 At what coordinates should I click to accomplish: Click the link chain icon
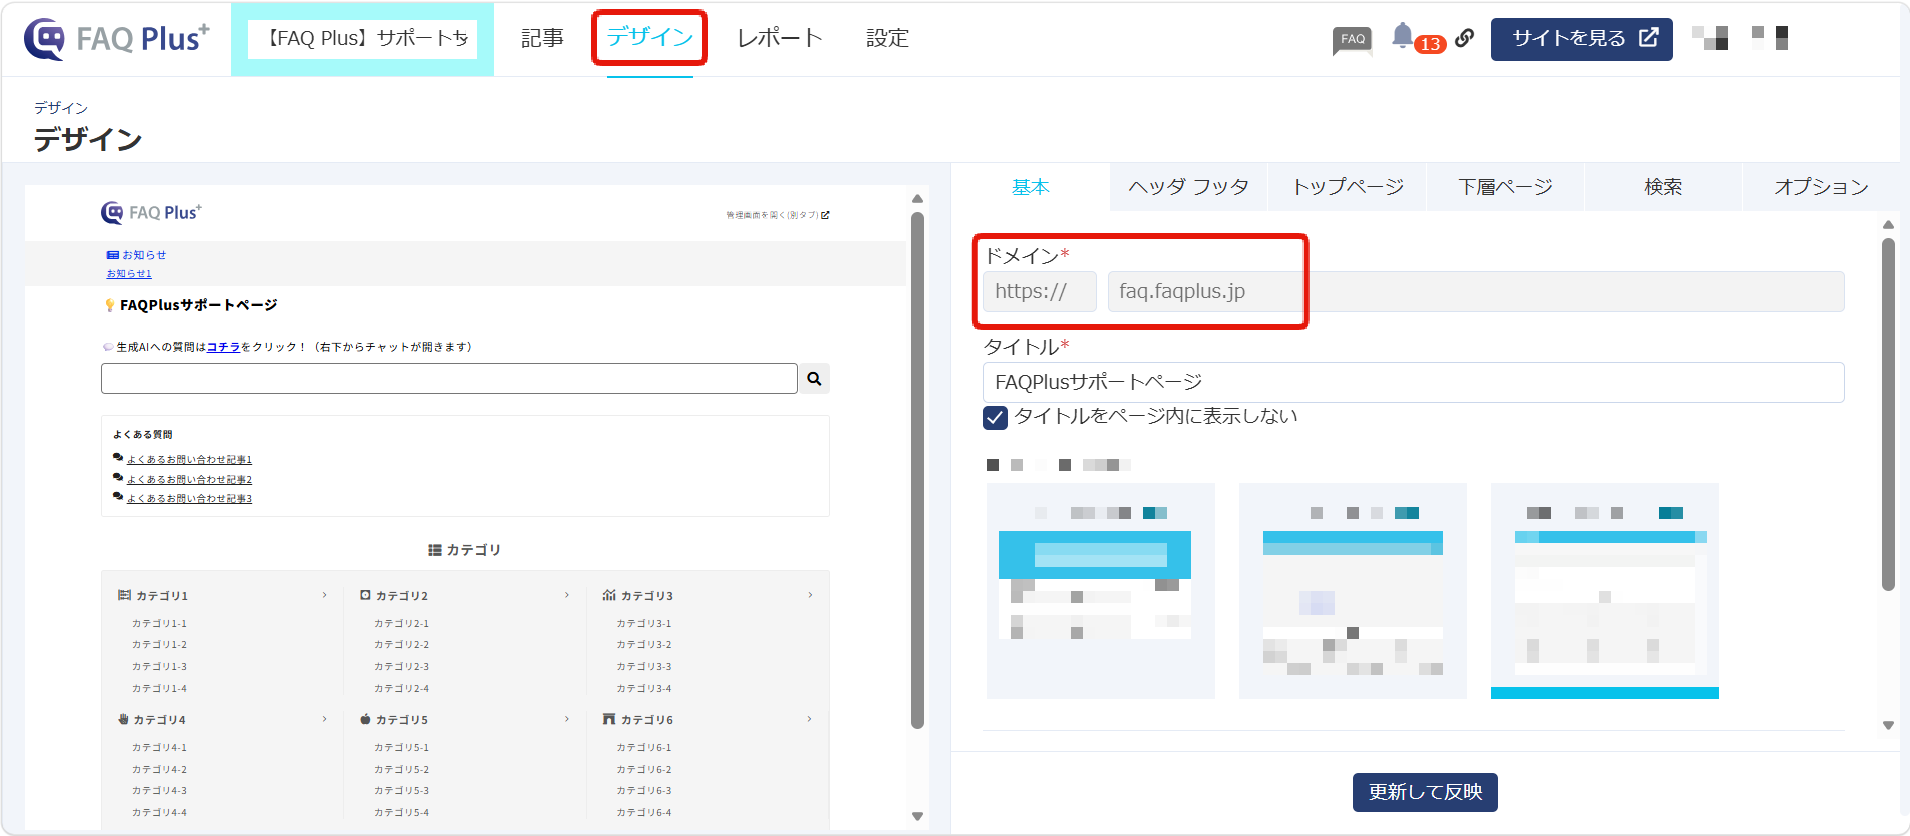pyautogui.click(x=1465, y=38)
